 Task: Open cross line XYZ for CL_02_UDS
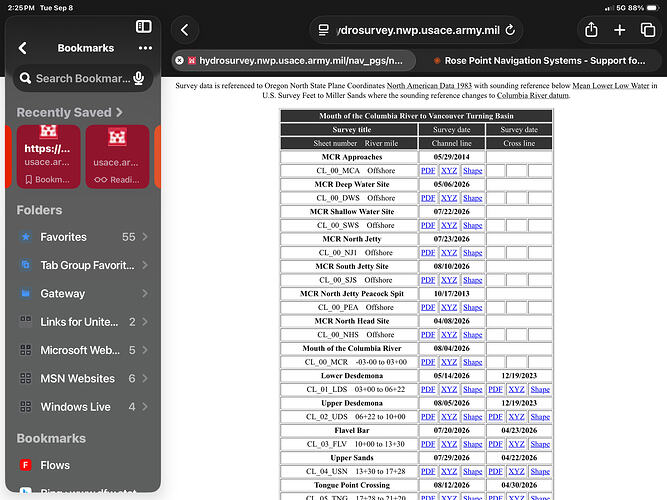tap(516, 417)
